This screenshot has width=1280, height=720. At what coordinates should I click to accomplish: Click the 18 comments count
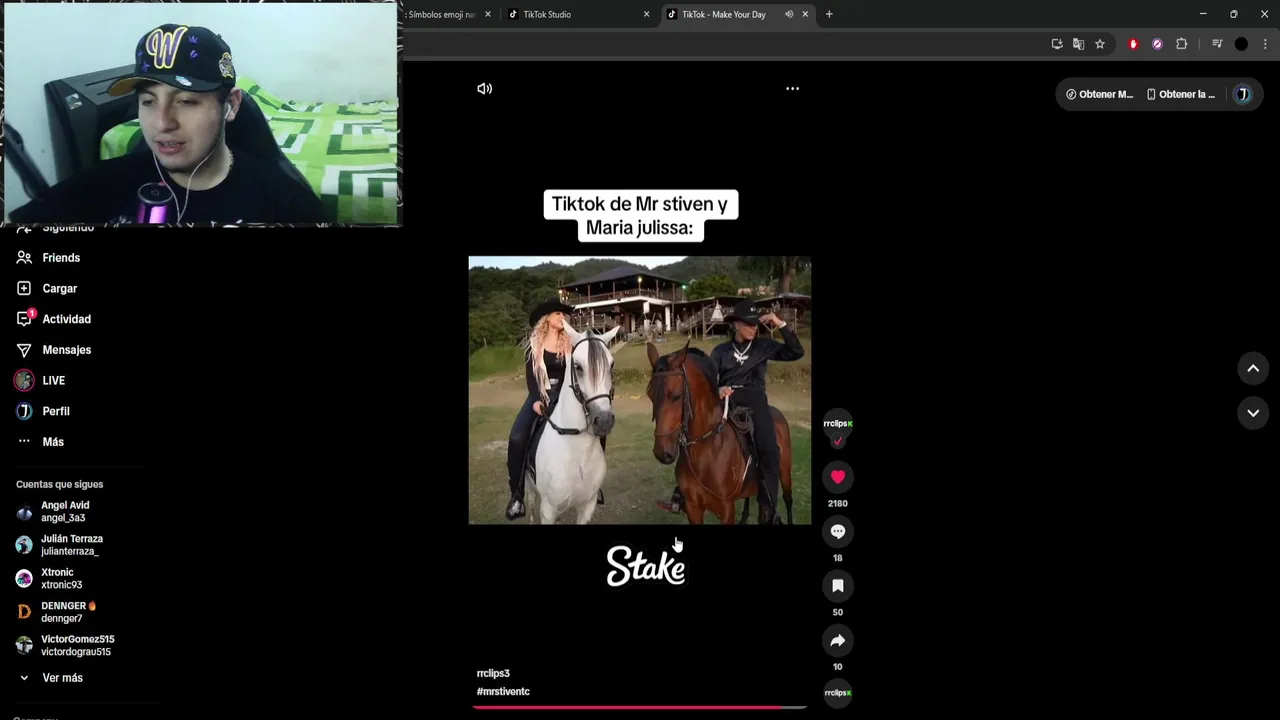point(838,558)
